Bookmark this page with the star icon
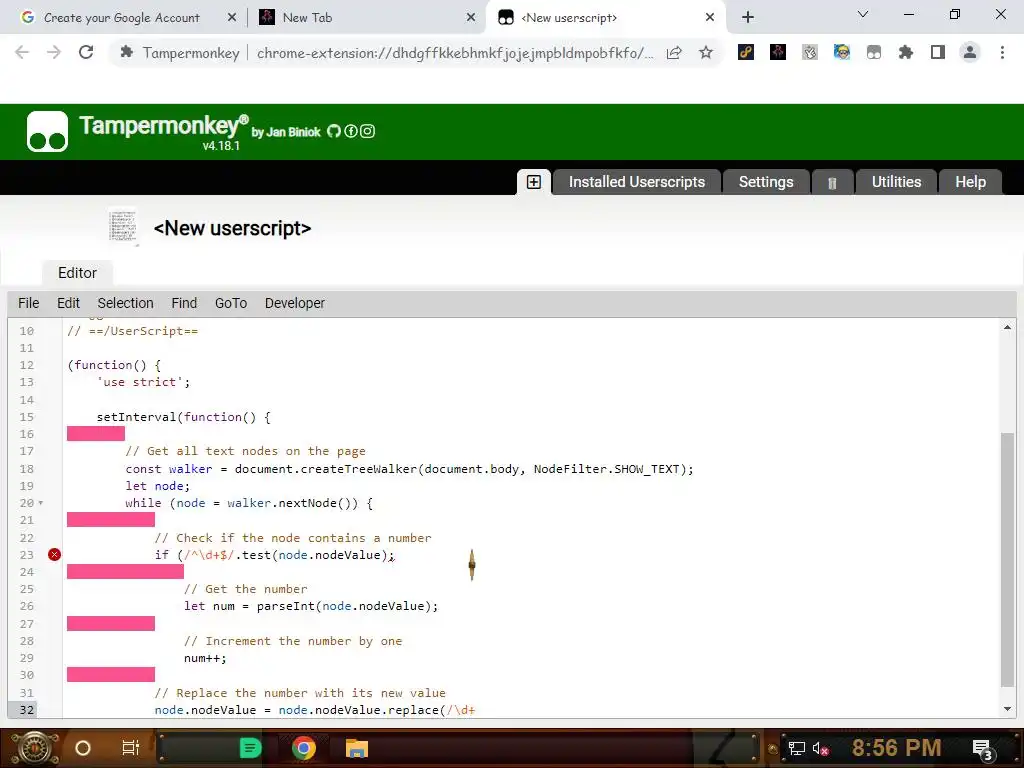 705,53
